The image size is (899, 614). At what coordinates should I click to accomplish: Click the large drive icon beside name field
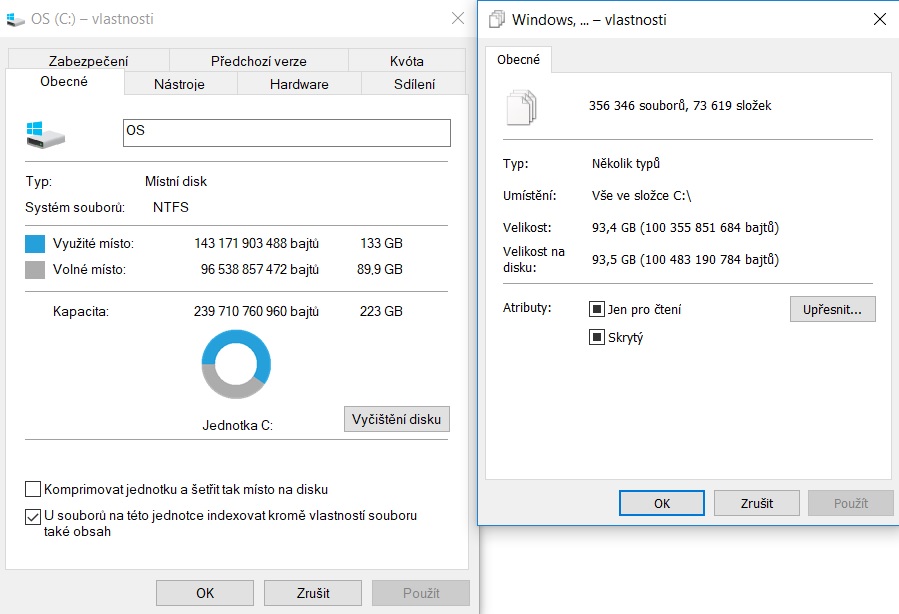click(46, 135)
